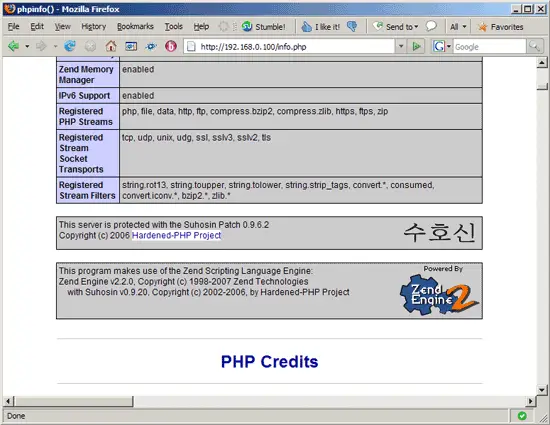This screenshot has width=550, height=425.
Task: Click the Firefox icon in the title bar
Action: [9, 9]
